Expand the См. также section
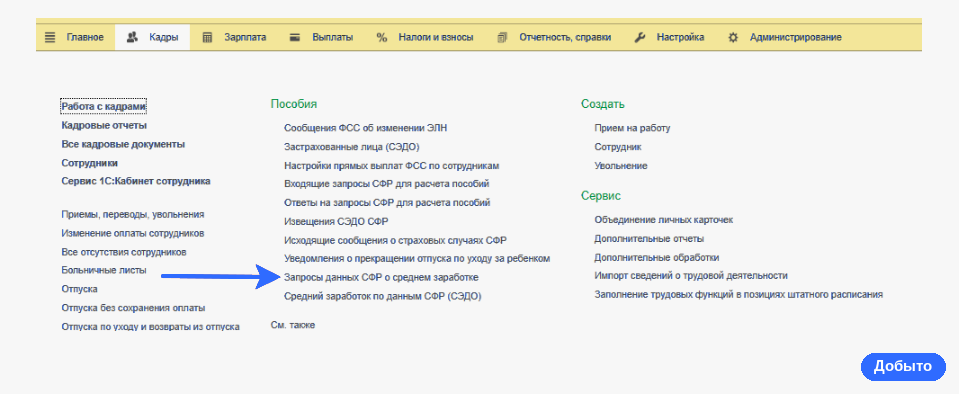 (x=293, y=325)
